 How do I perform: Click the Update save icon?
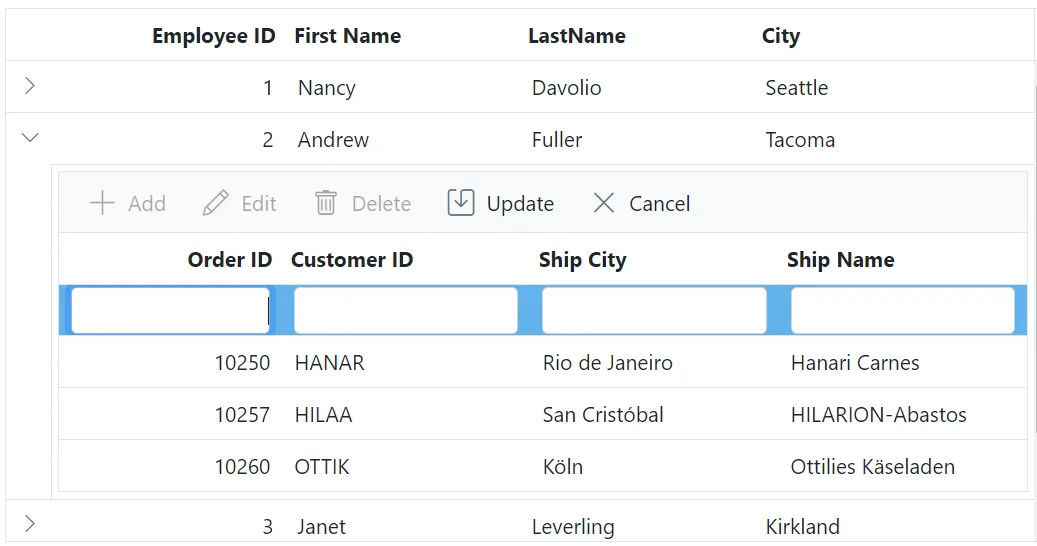click(x=461, y=202)
